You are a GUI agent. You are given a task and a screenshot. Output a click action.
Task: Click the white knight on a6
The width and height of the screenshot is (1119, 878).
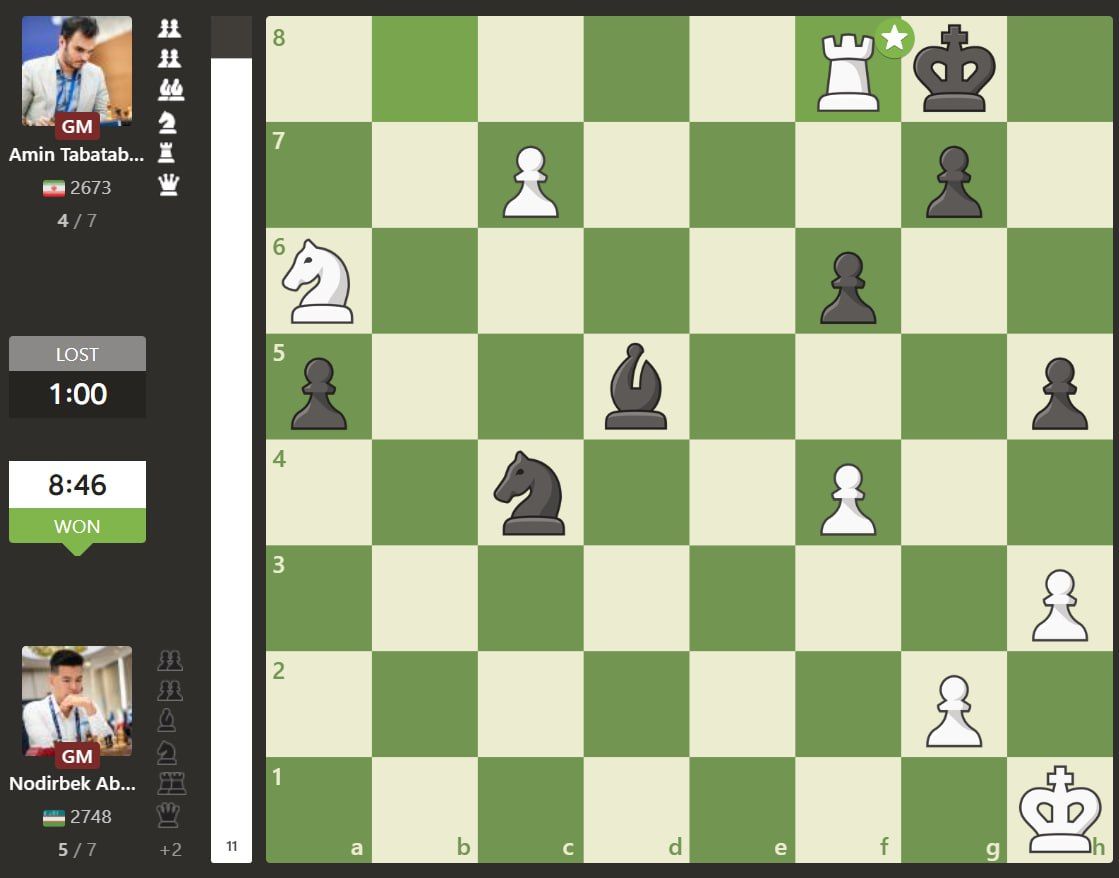coord(318,281)
